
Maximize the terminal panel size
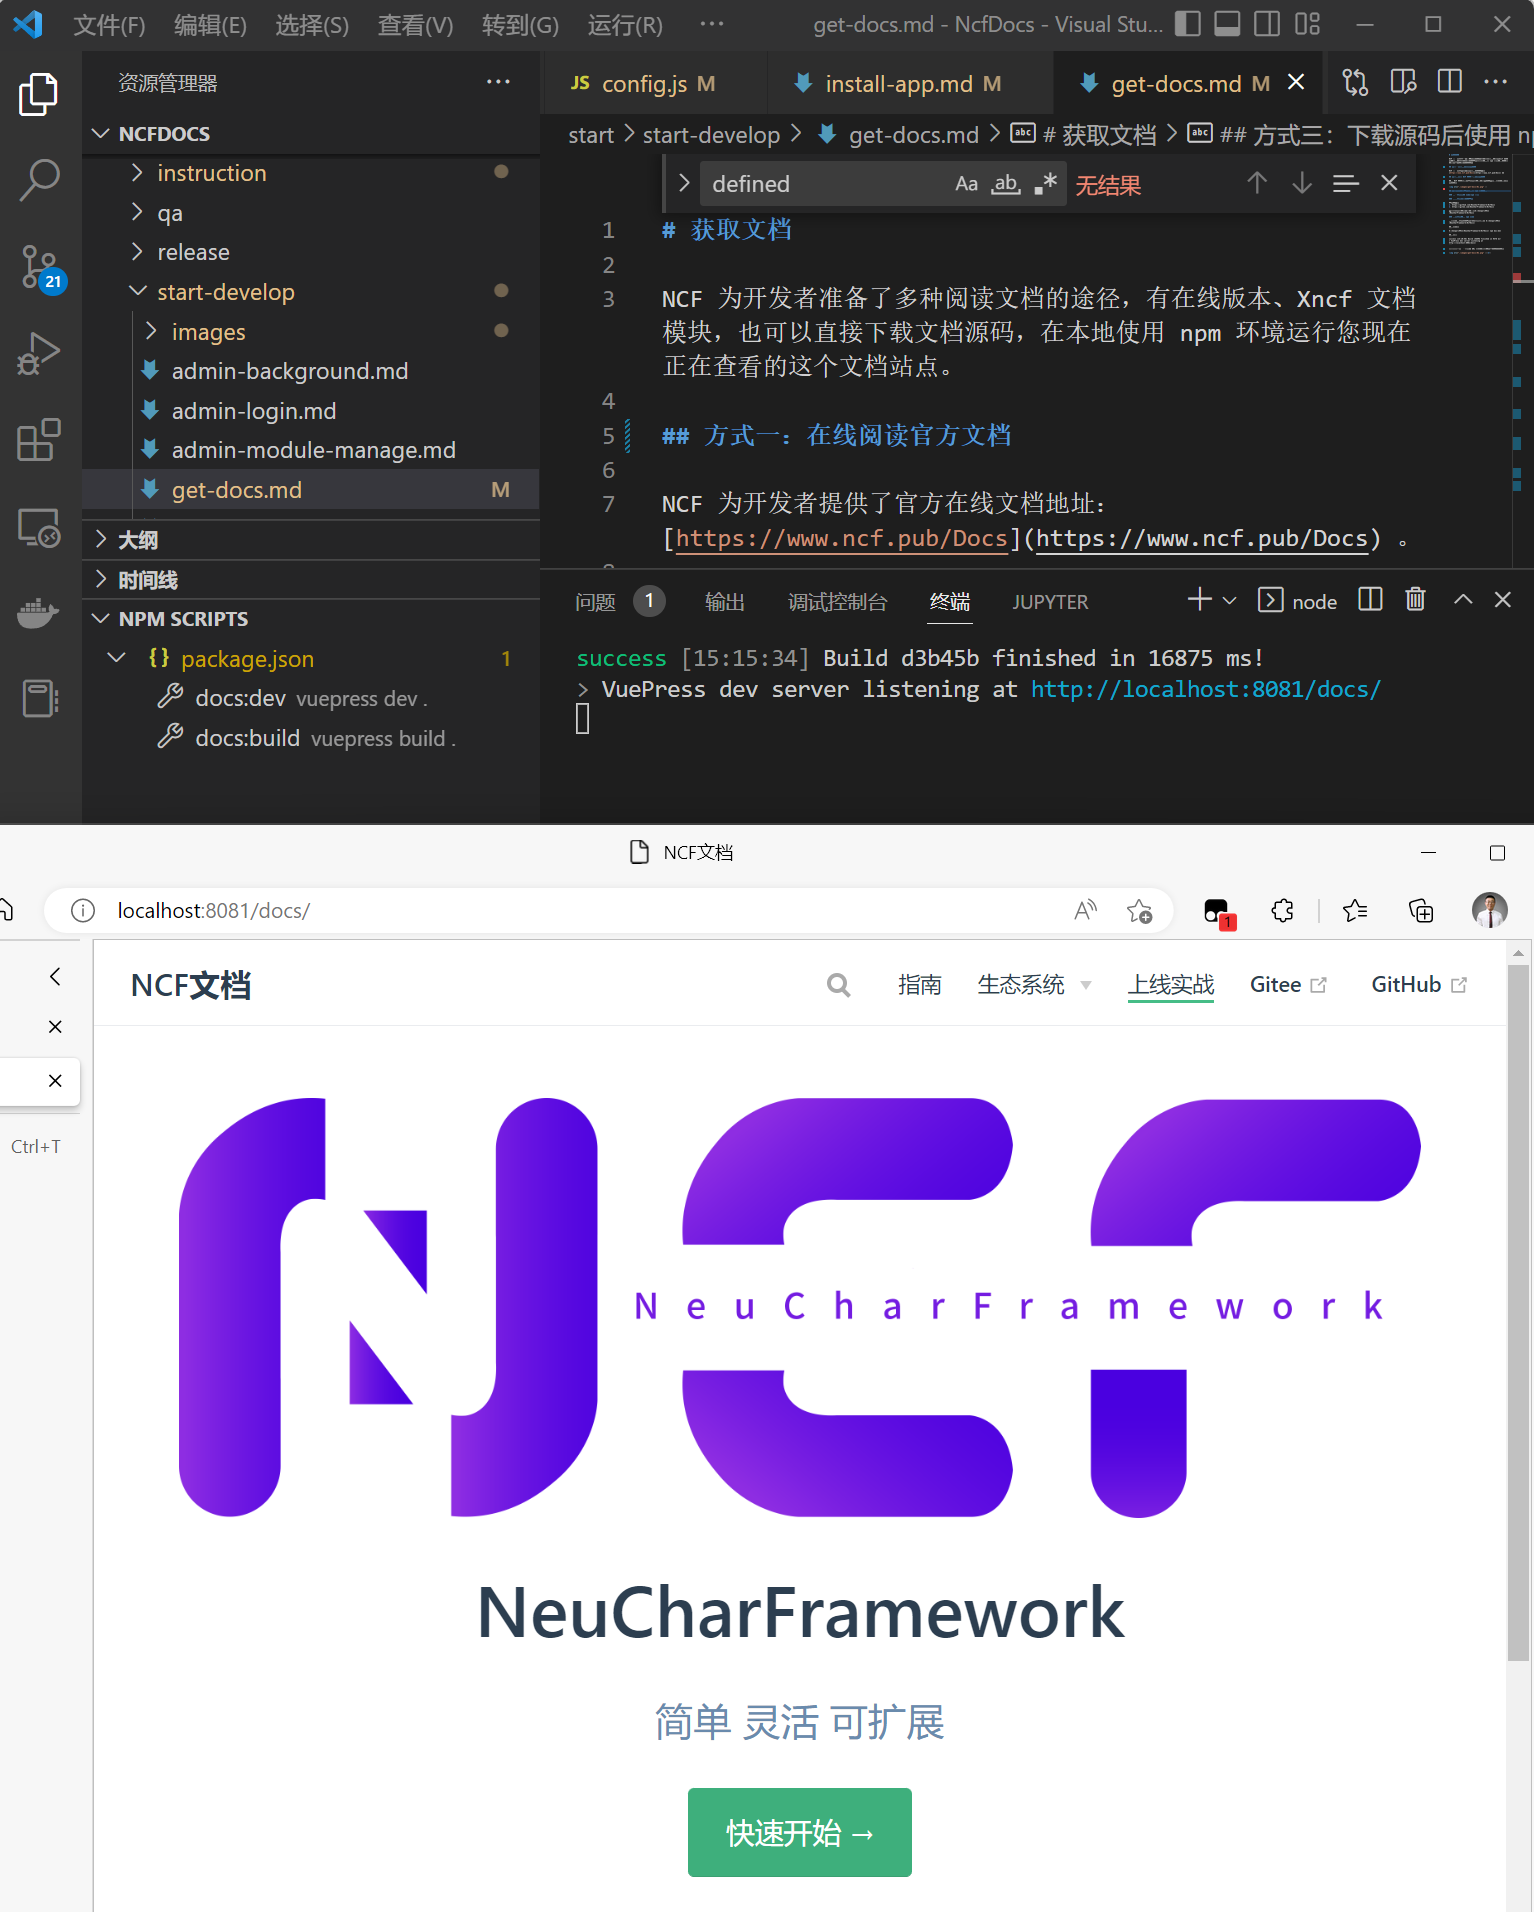click(1463, 600)
